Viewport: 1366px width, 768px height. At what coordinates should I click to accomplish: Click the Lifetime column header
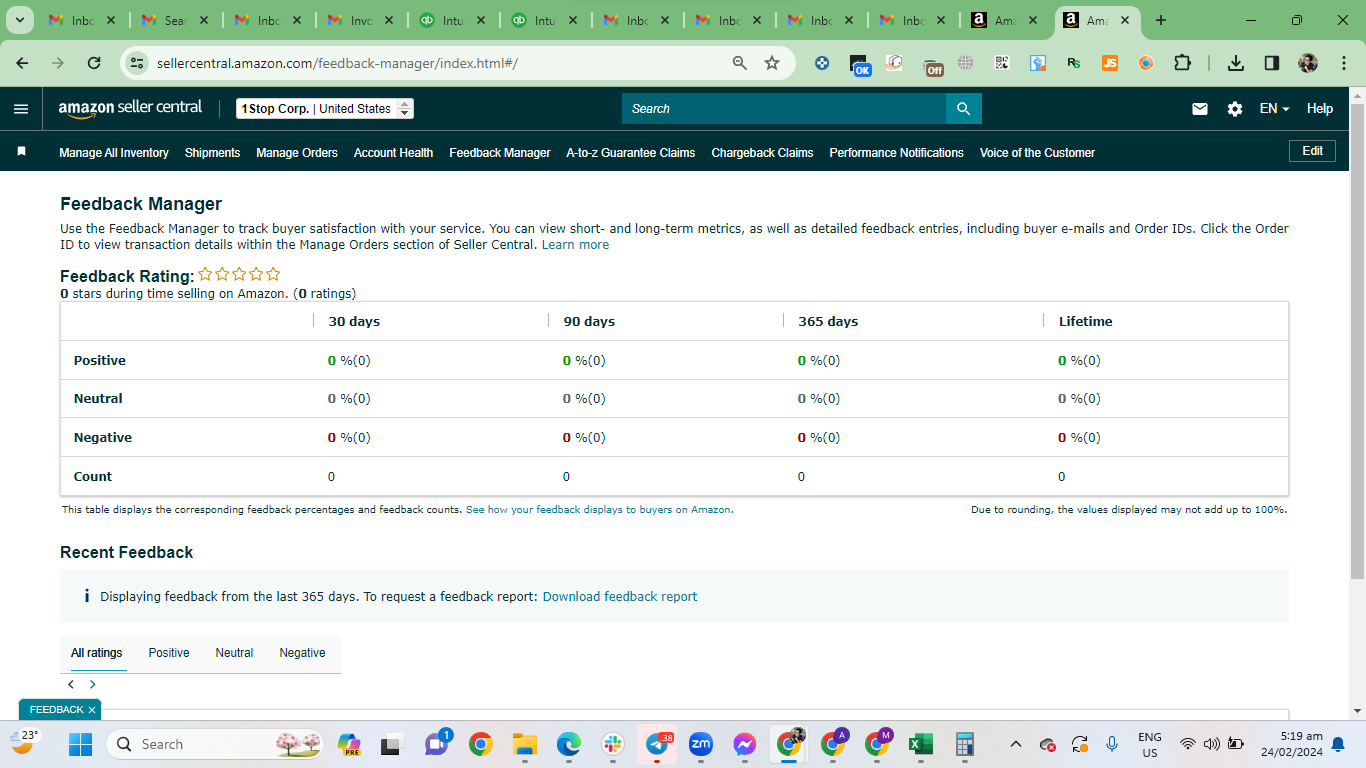tap(1085, 322)
